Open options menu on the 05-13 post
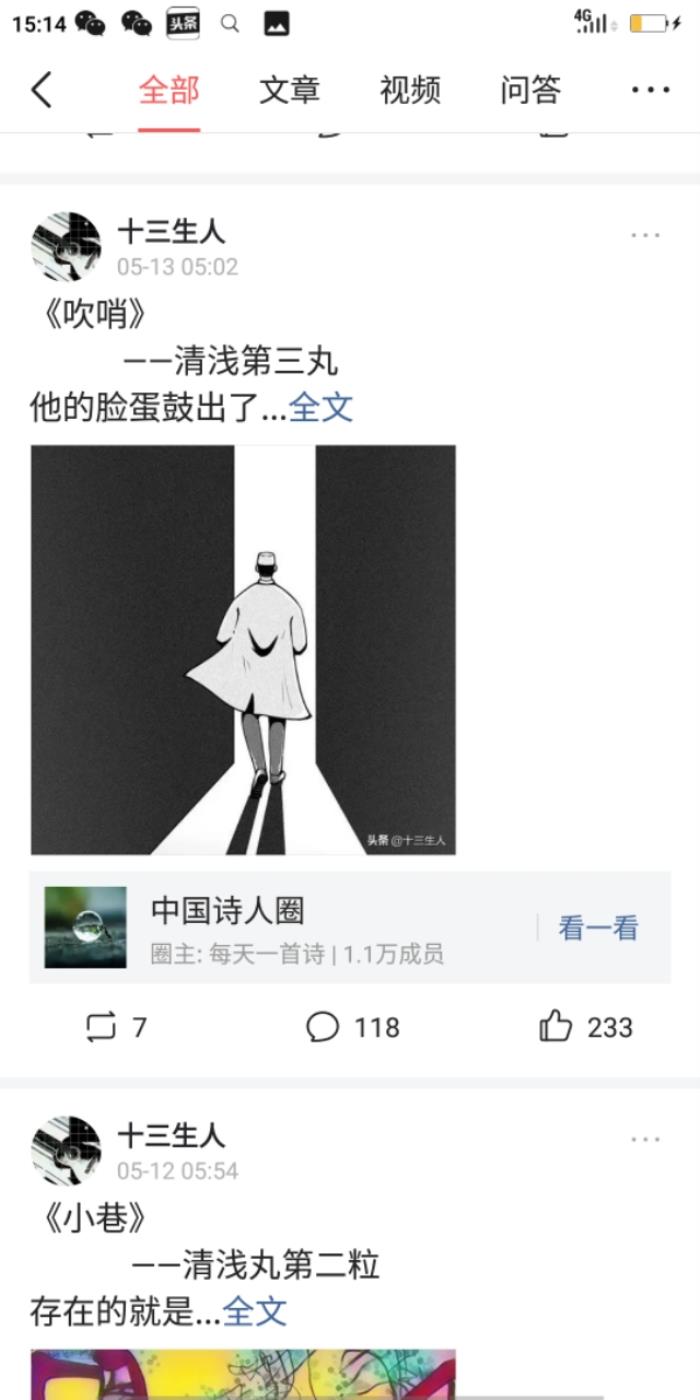Screen dimensions: 700x1400 [645, 235]
